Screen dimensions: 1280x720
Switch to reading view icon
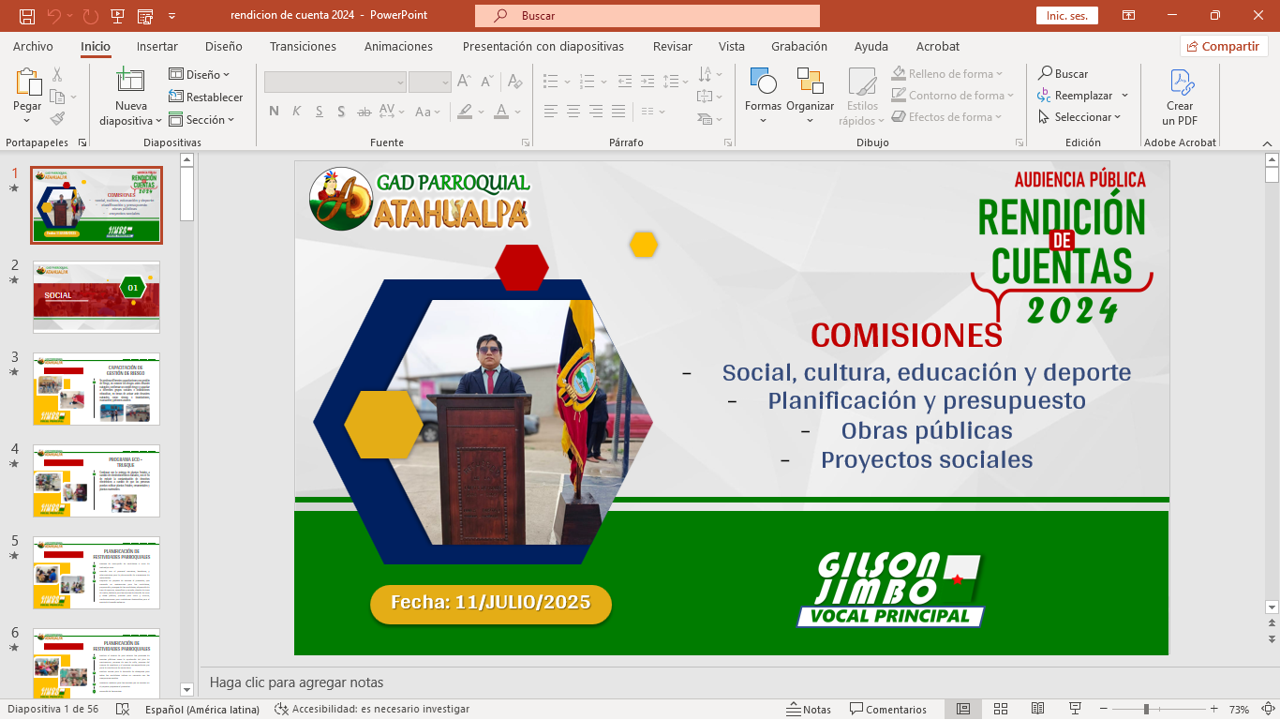1037,709
